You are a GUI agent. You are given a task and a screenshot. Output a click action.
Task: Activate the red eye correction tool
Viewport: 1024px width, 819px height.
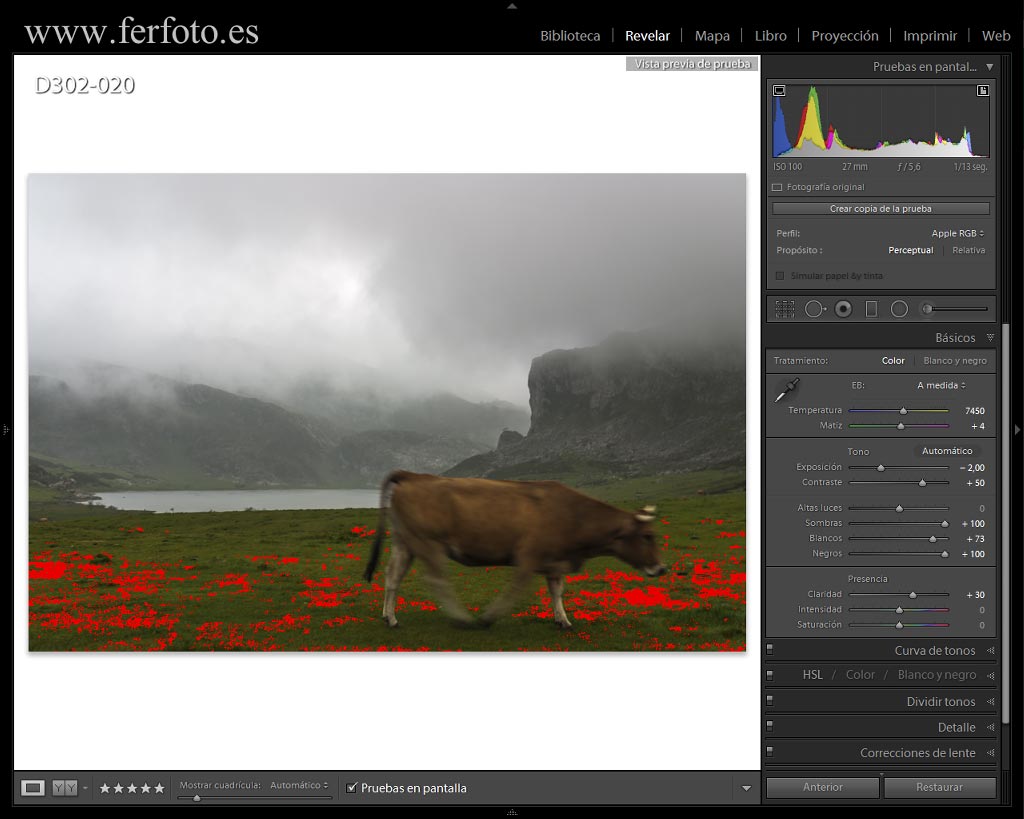(x=843, y=309)
